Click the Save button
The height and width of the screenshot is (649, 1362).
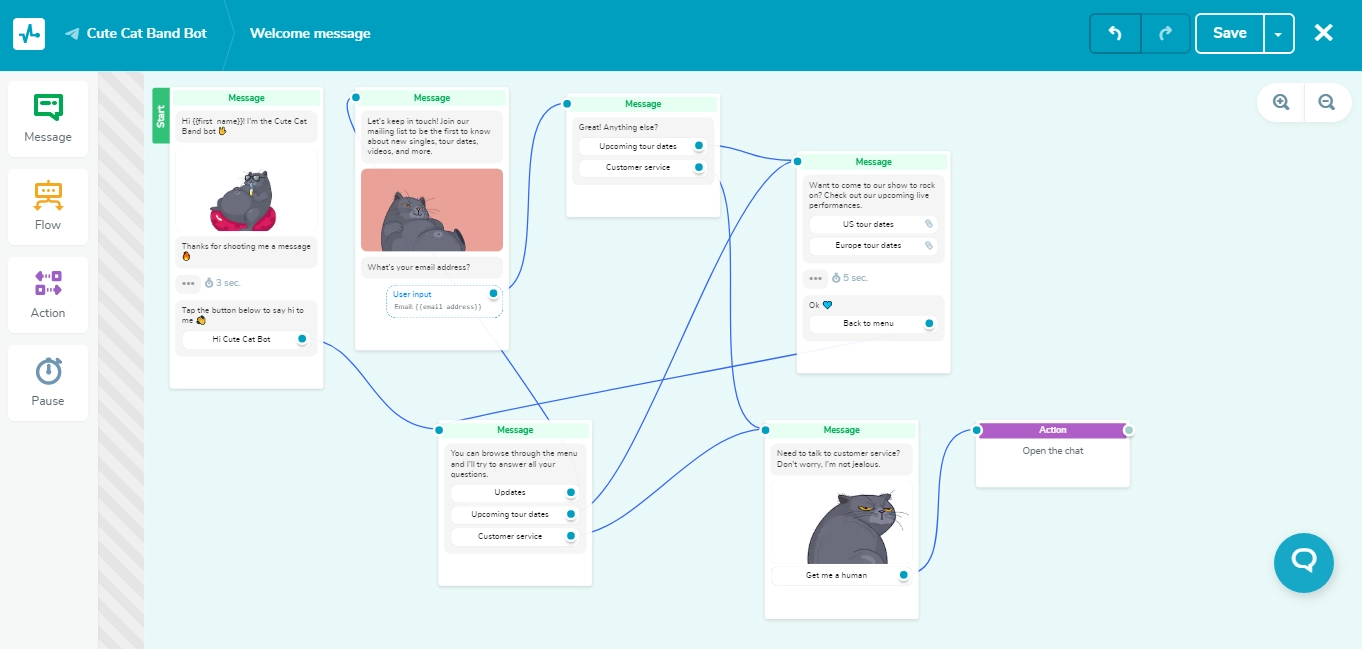tap(1229, 33)
